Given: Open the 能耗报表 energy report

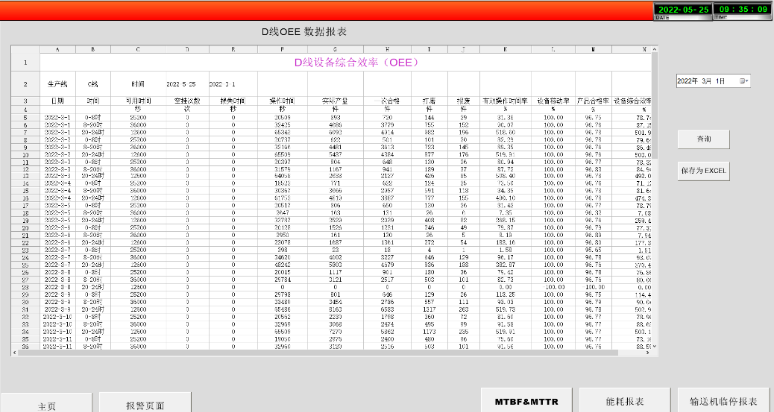Looking at the screenshot, I should coord(625,400).
